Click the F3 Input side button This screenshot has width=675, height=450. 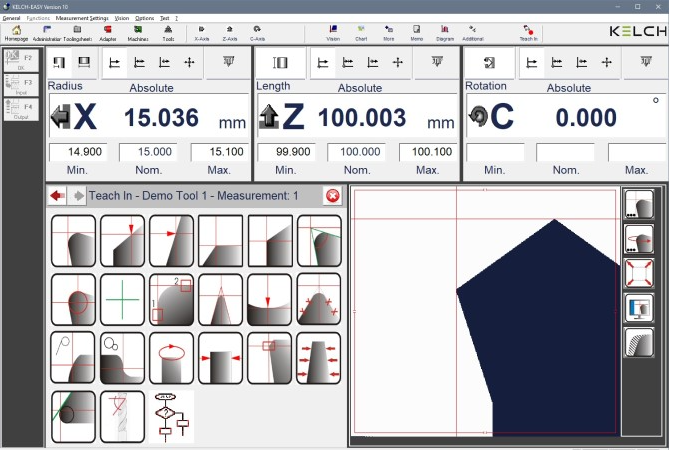[x=21, y=85]
